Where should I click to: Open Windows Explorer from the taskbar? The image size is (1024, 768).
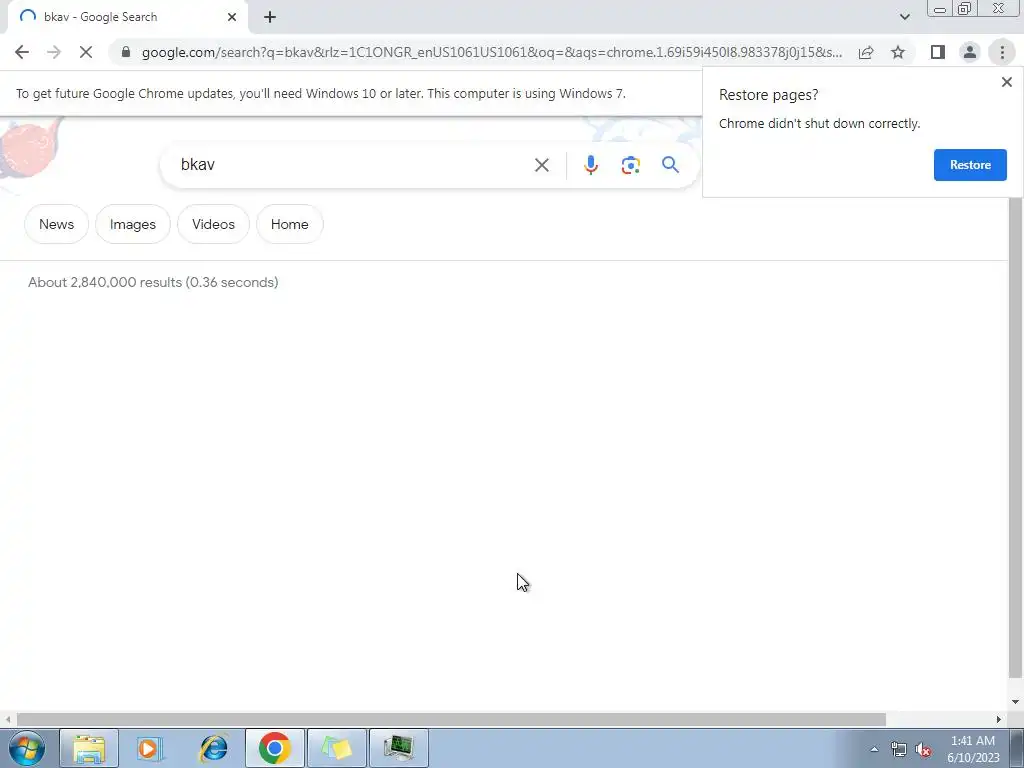[x=89, y=748]
